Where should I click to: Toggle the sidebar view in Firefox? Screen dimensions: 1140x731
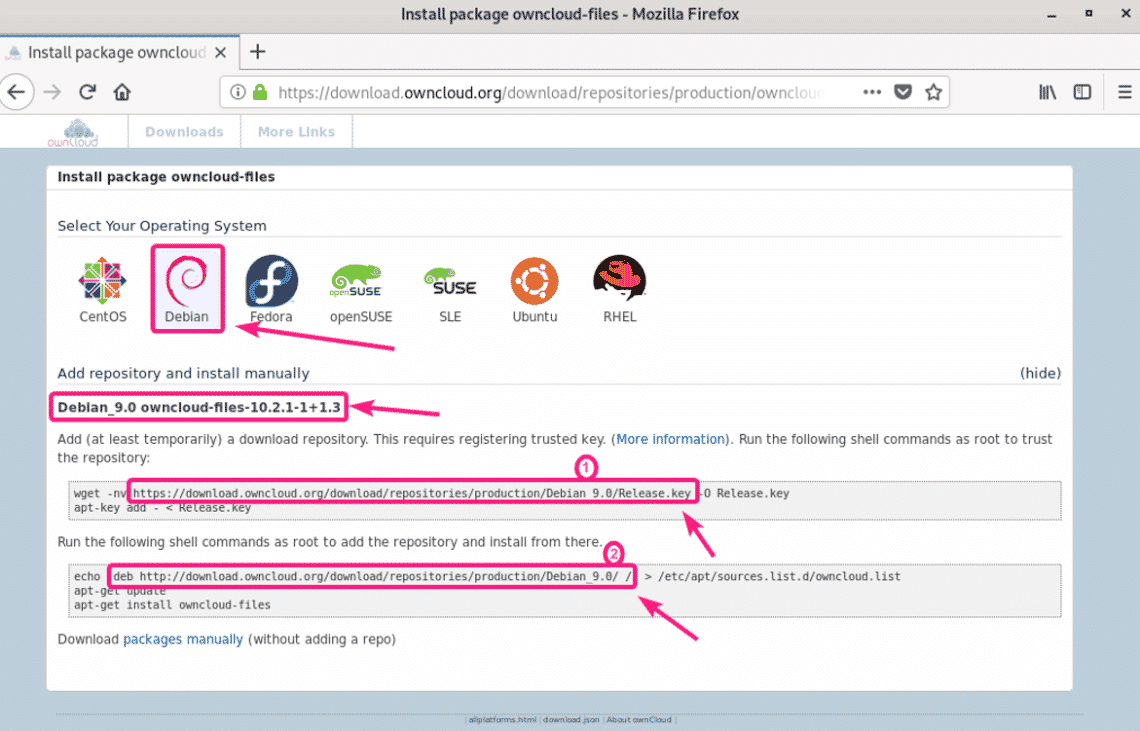coord(1082,91)
